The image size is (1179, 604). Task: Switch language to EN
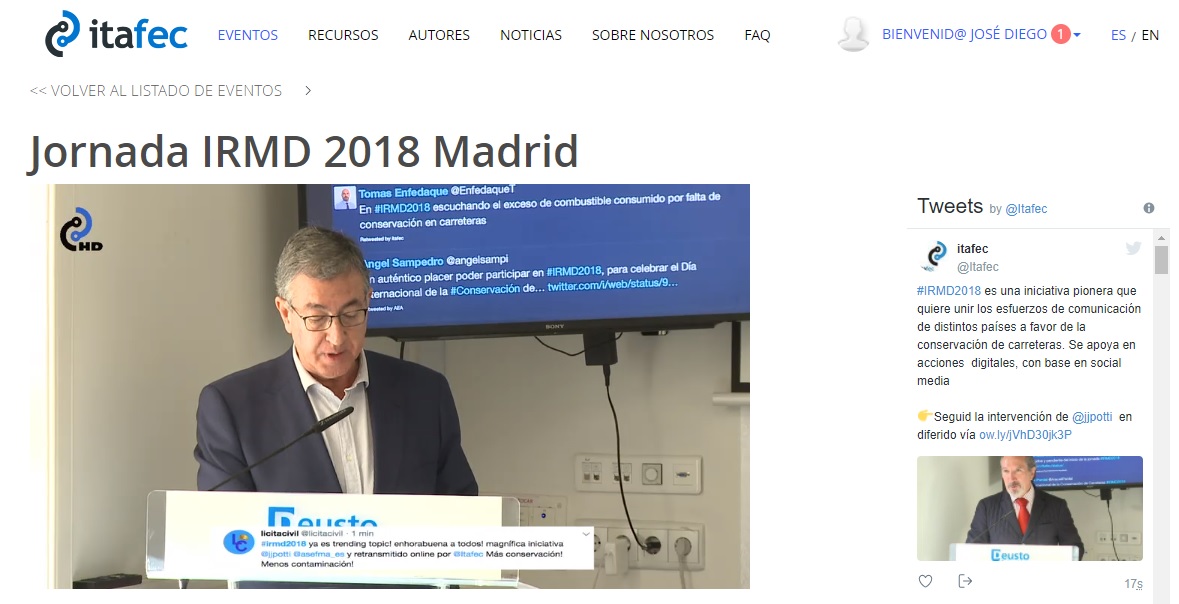pyautogui.click(x=1150, y=35)
